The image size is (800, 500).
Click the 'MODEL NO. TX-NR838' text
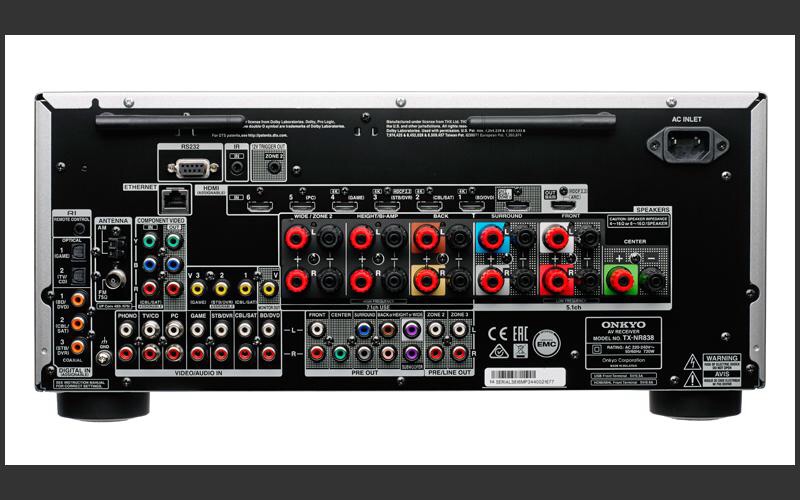pyautogui.click(x=623, y=338)
